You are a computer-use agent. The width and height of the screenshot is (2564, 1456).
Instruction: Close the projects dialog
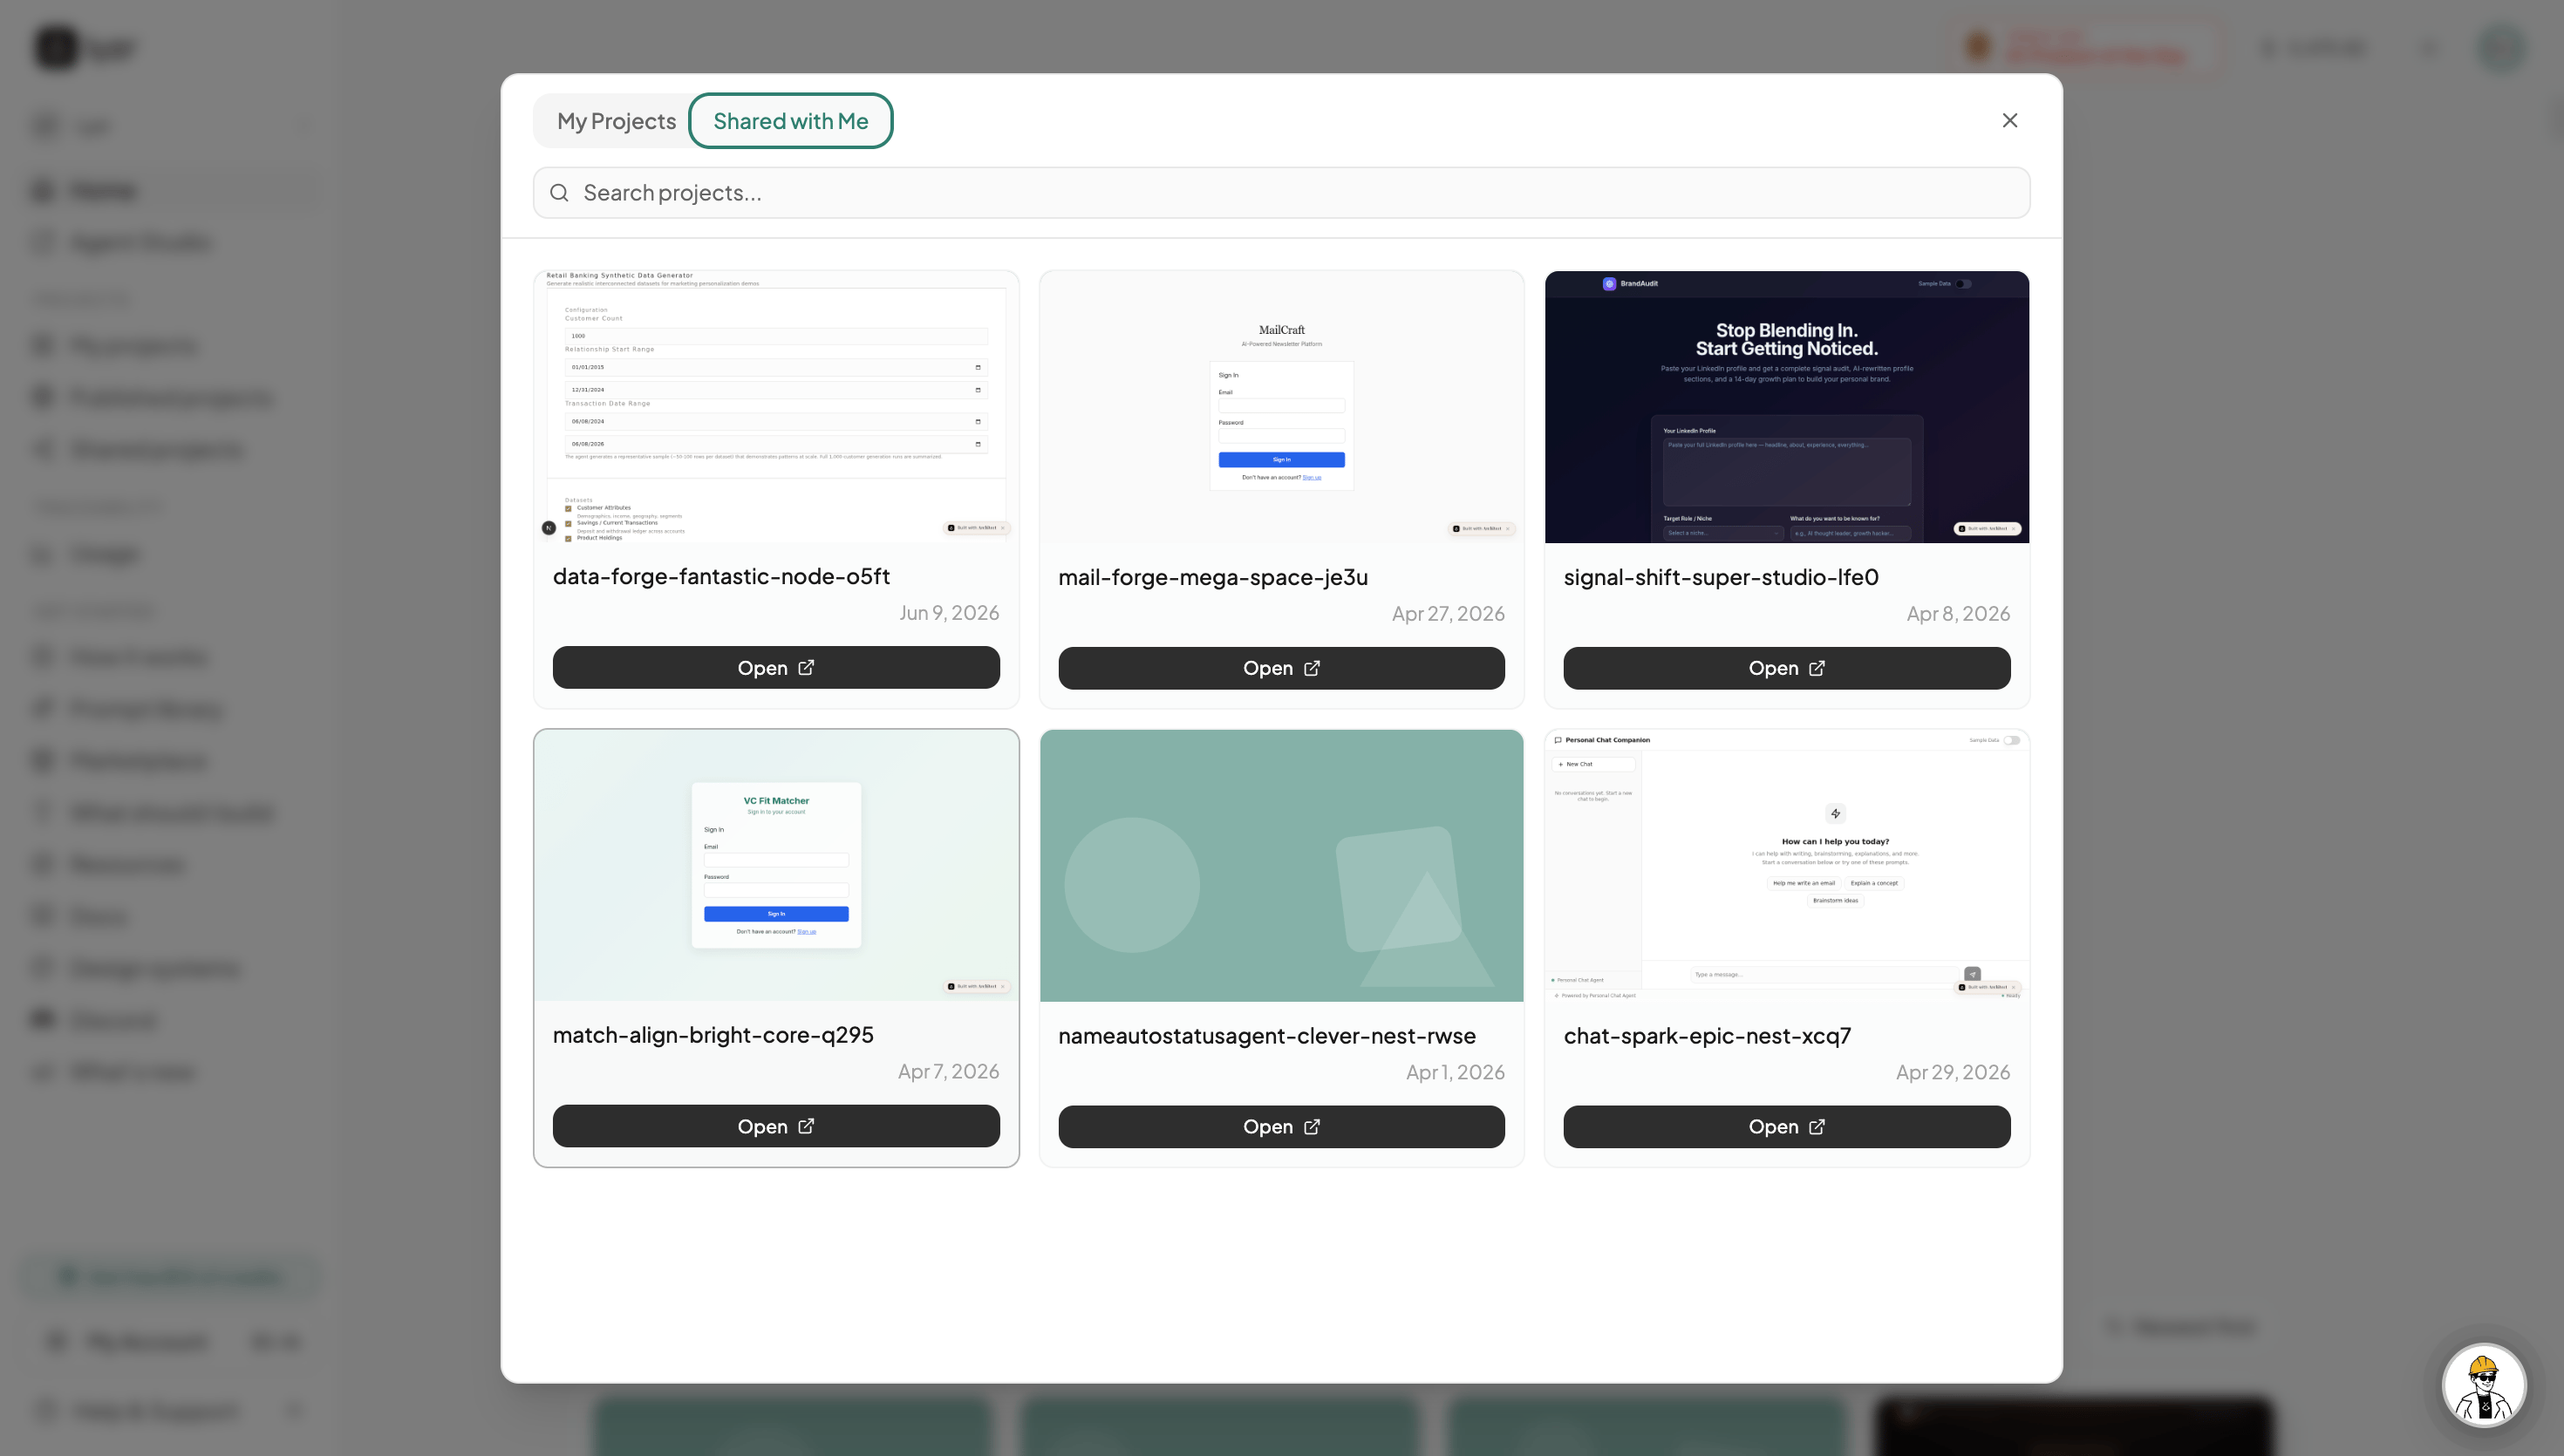click(x=2009, y=120)
